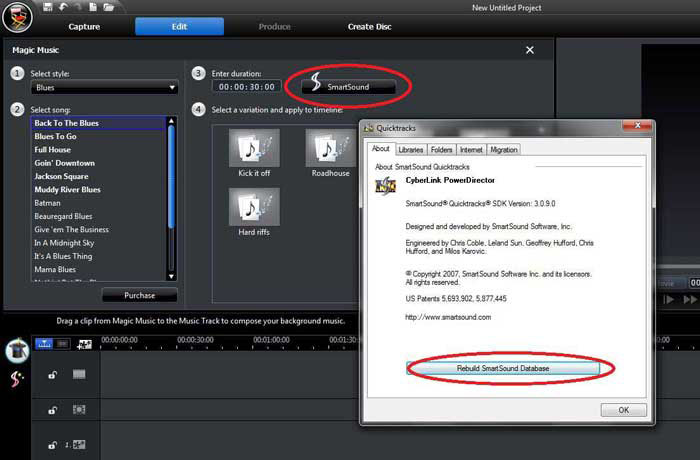
Task: Go to the Edit module
Action: pyautogui.click(x=179, y=26)
